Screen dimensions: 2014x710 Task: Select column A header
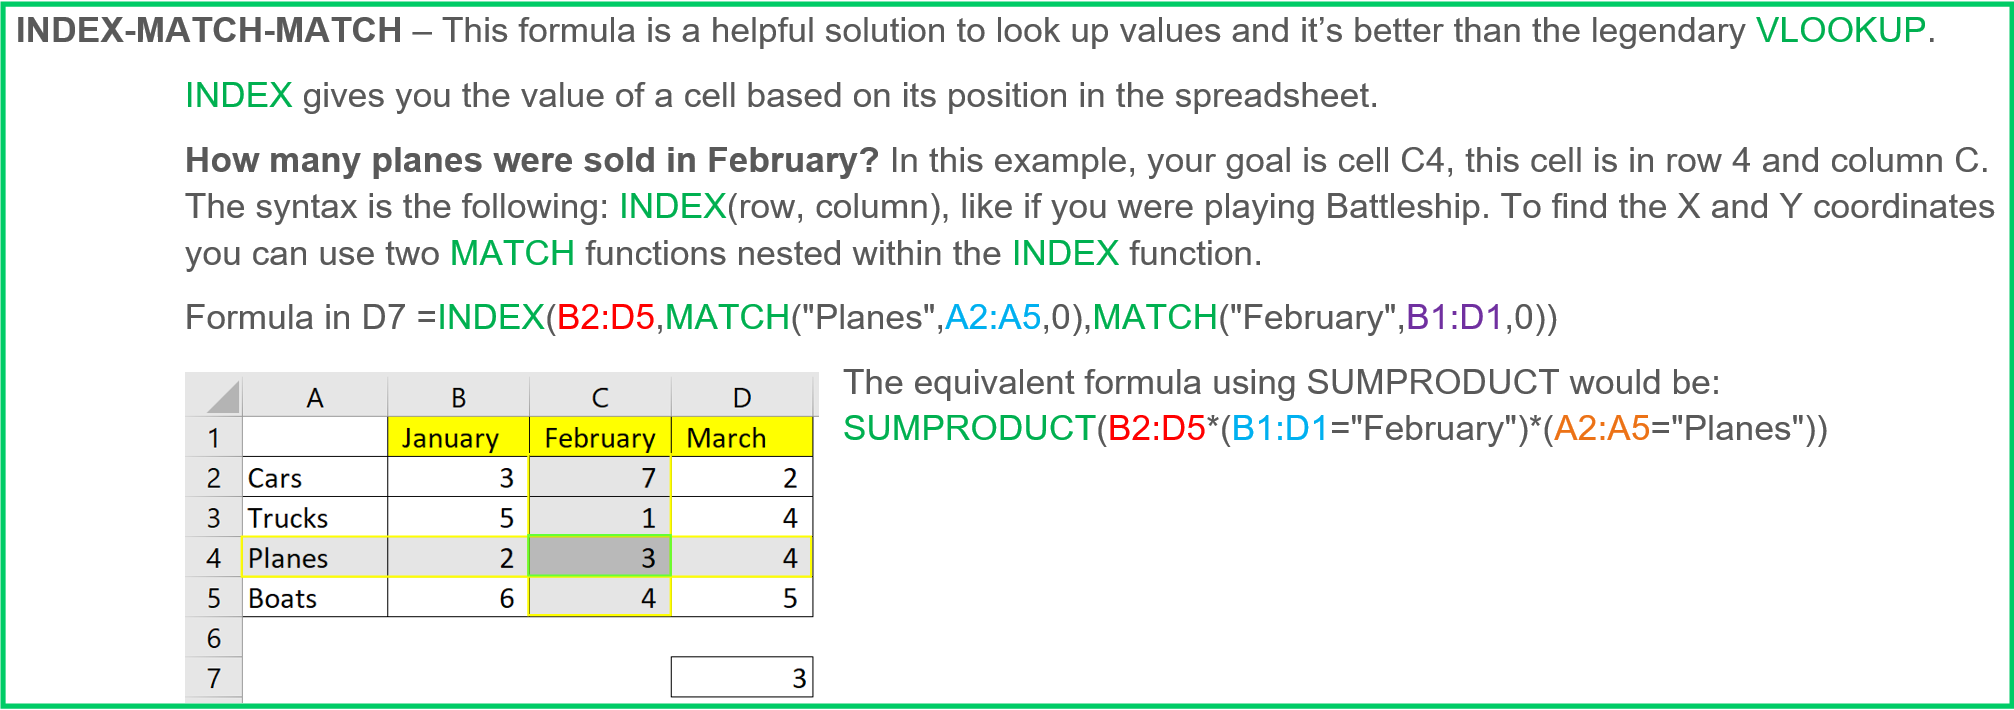[x=315, y=397]
